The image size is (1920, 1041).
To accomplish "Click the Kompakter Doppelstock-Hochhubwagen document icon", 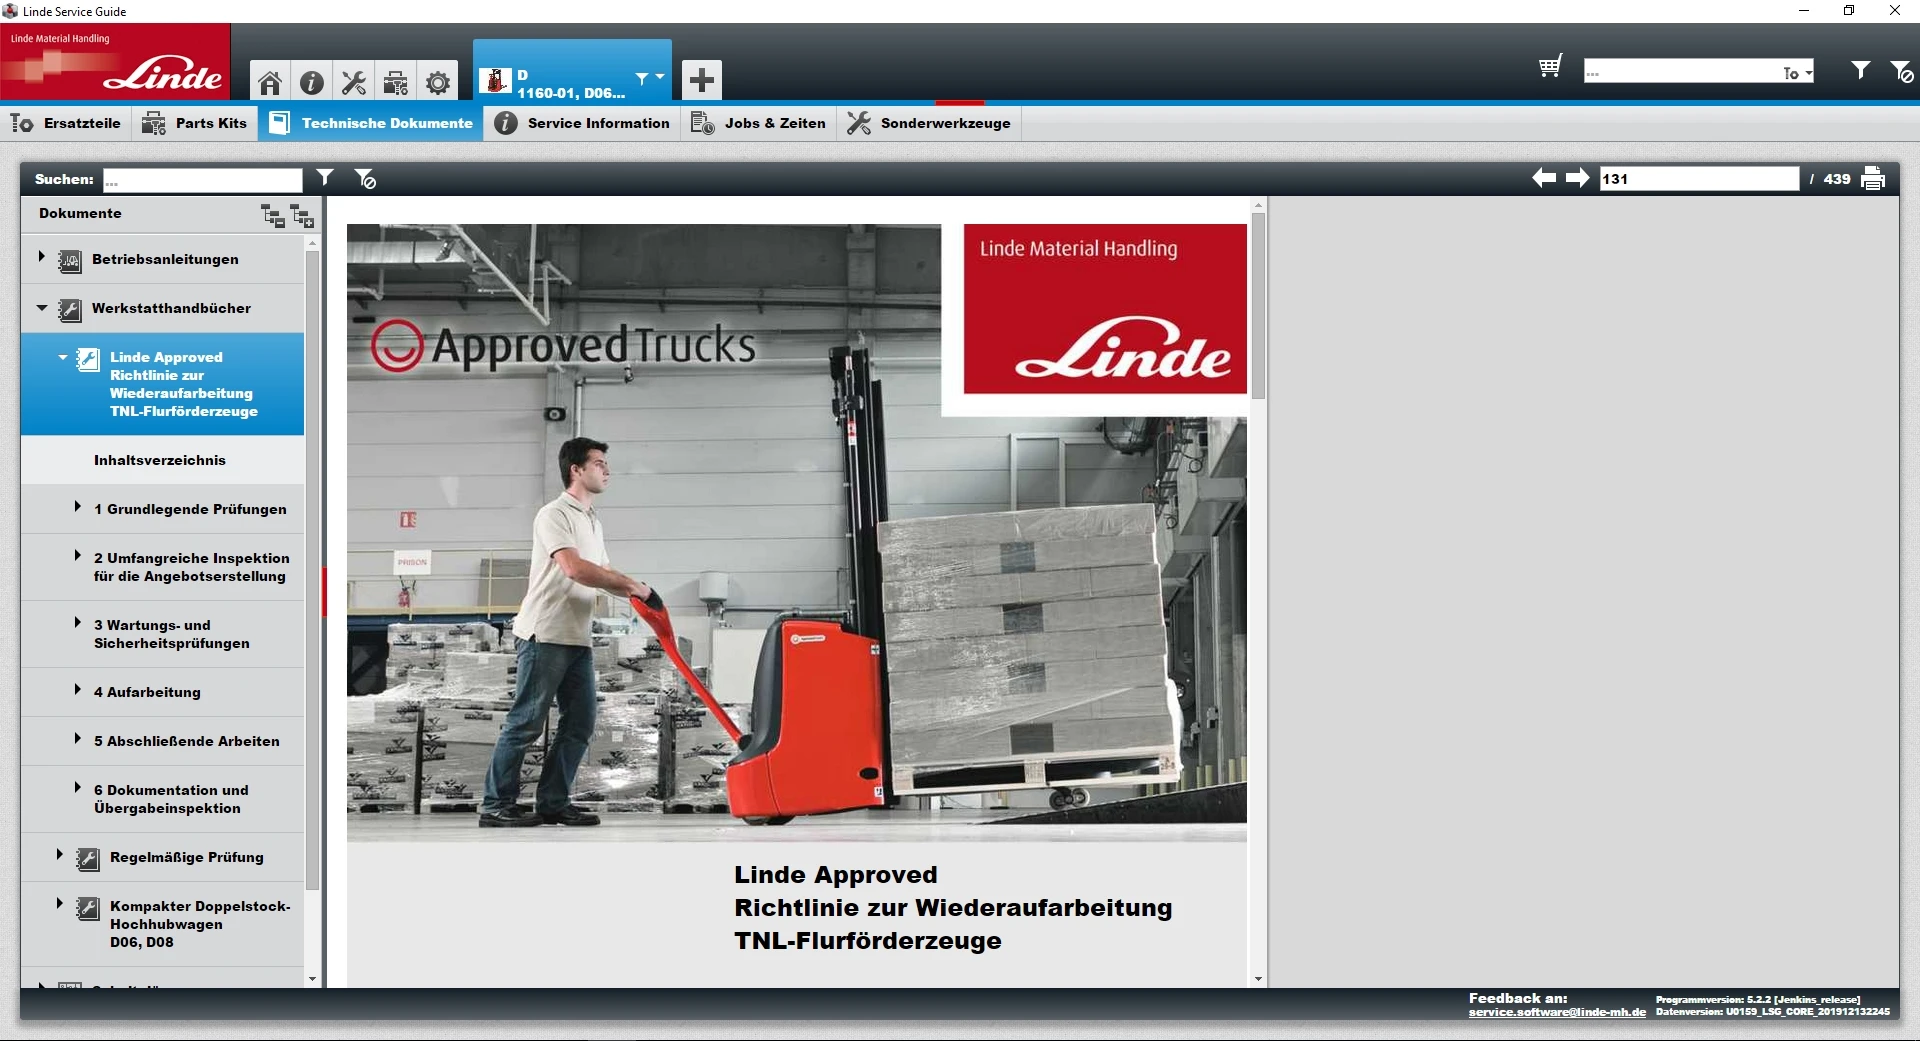I will (x=88, y=908).
